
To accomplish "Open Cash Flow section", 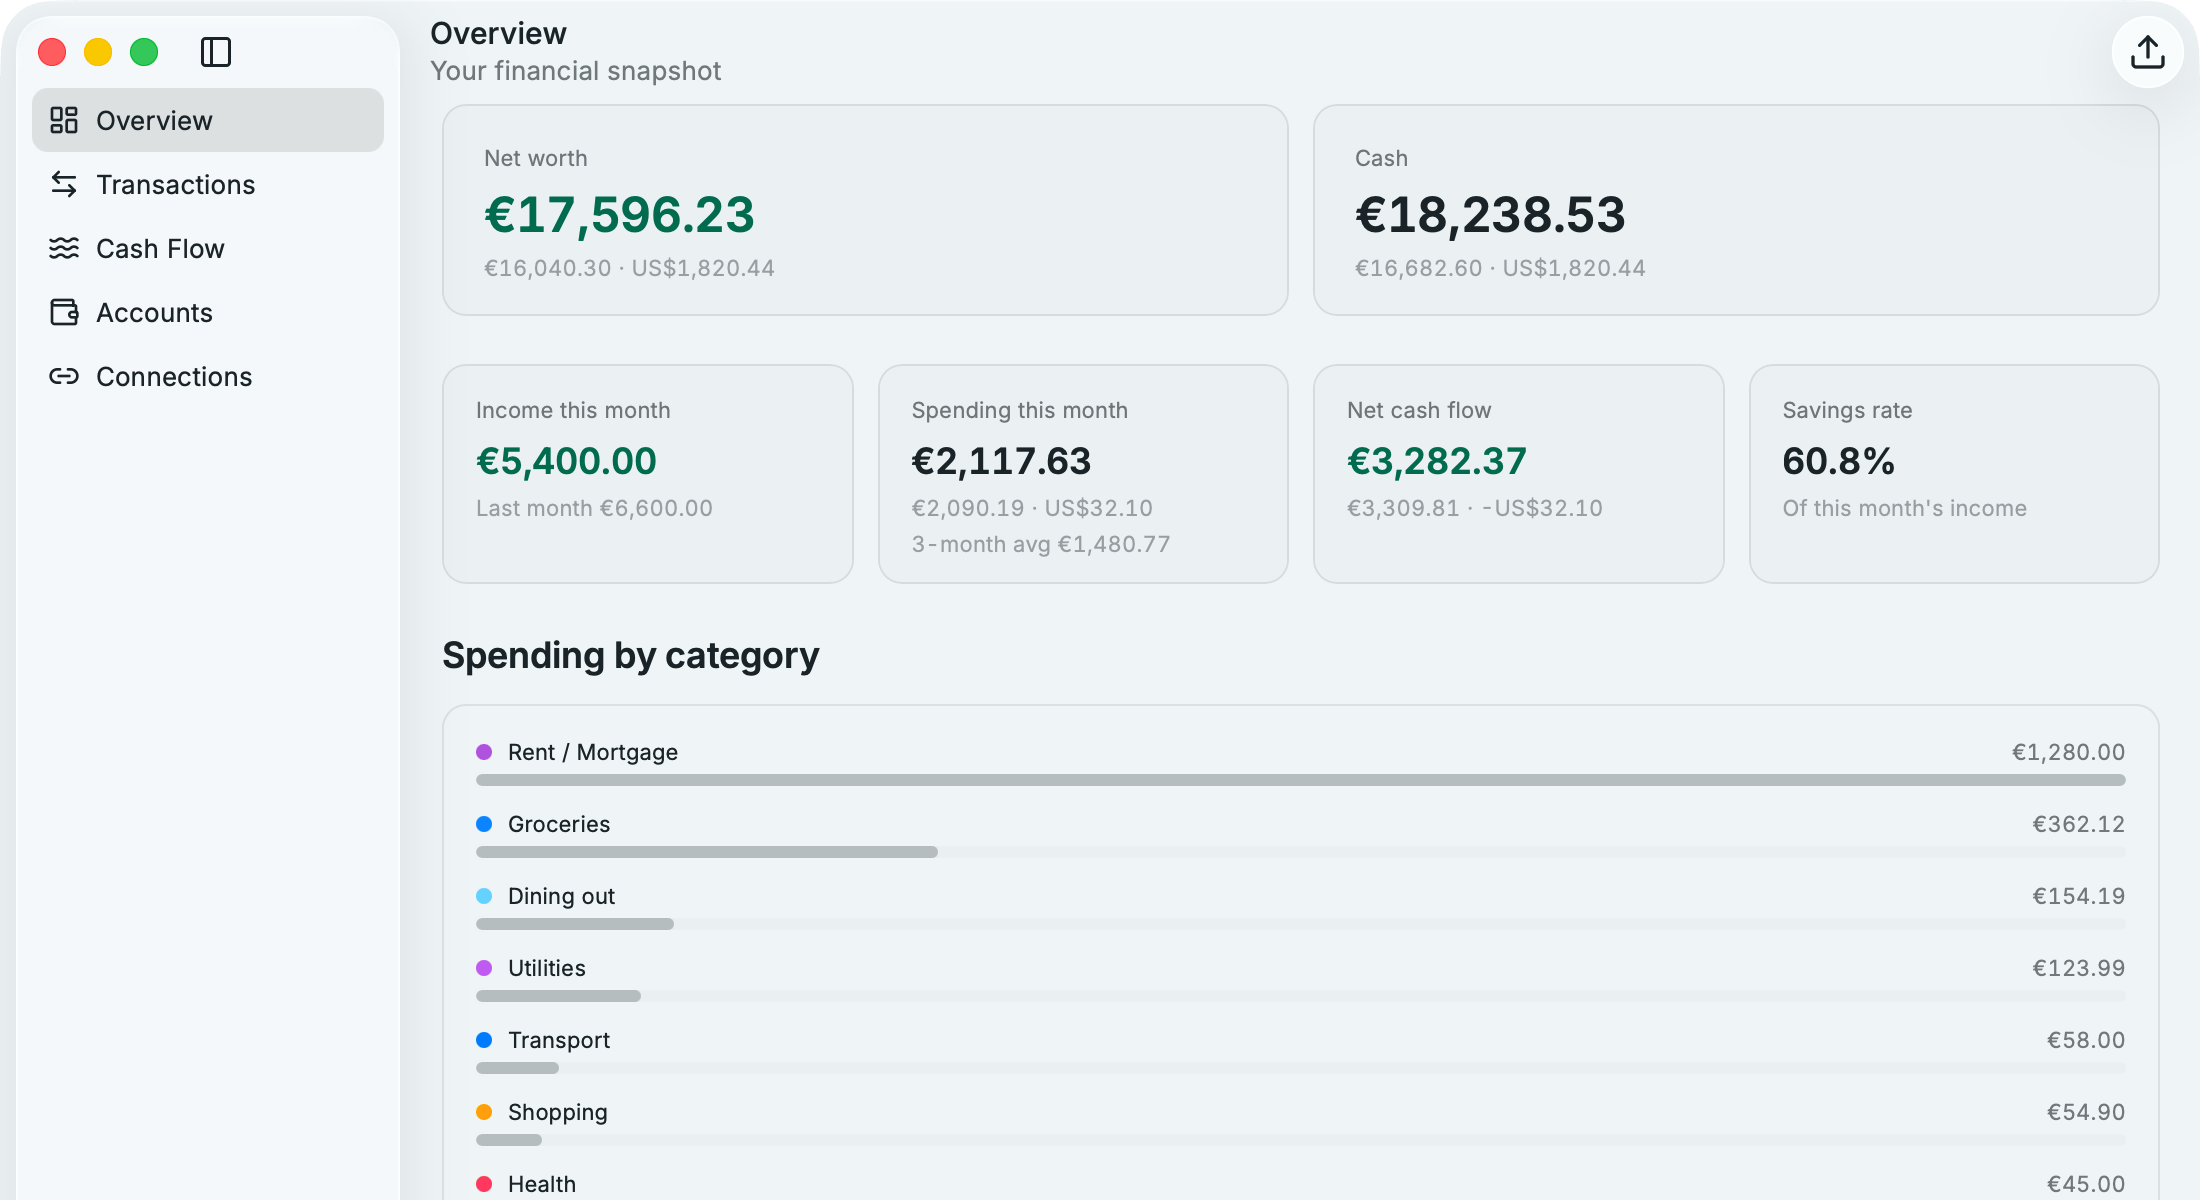I will [x=208, y=248].
